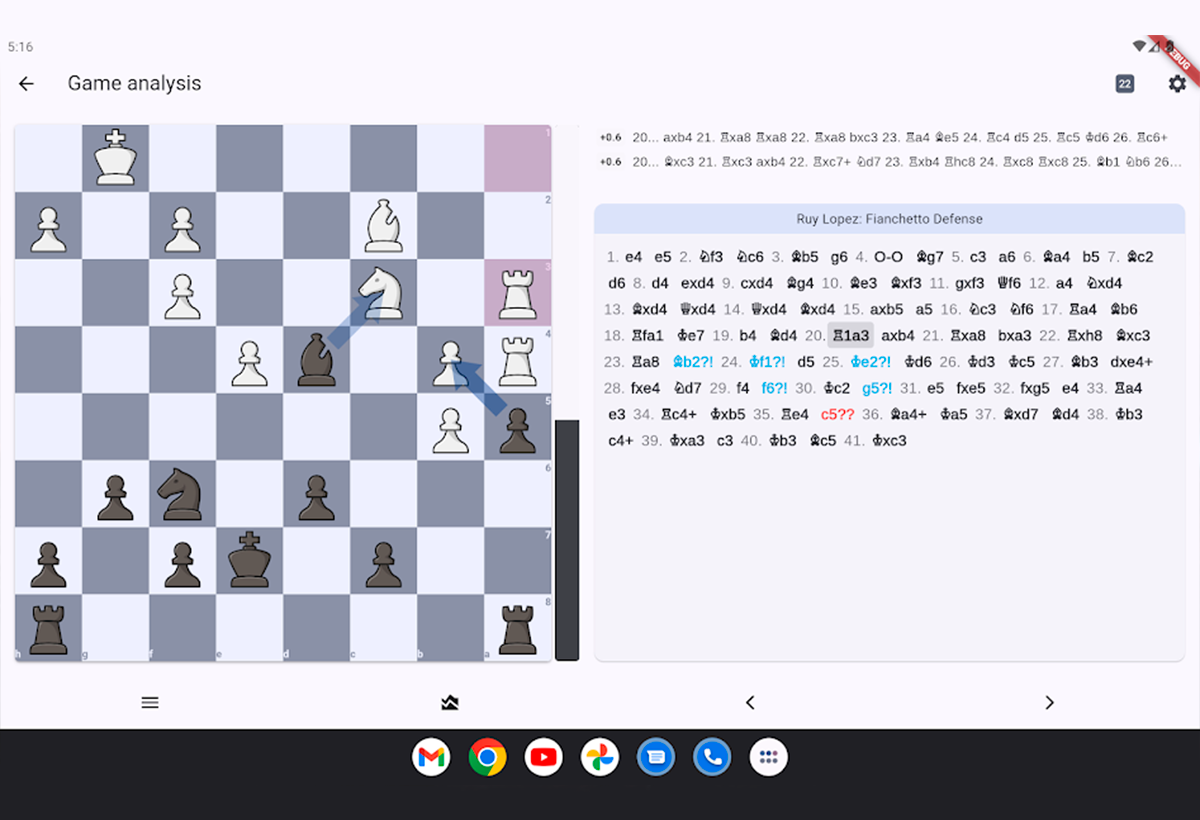Jump to final move 41. Kxc3

click(889, 440)
